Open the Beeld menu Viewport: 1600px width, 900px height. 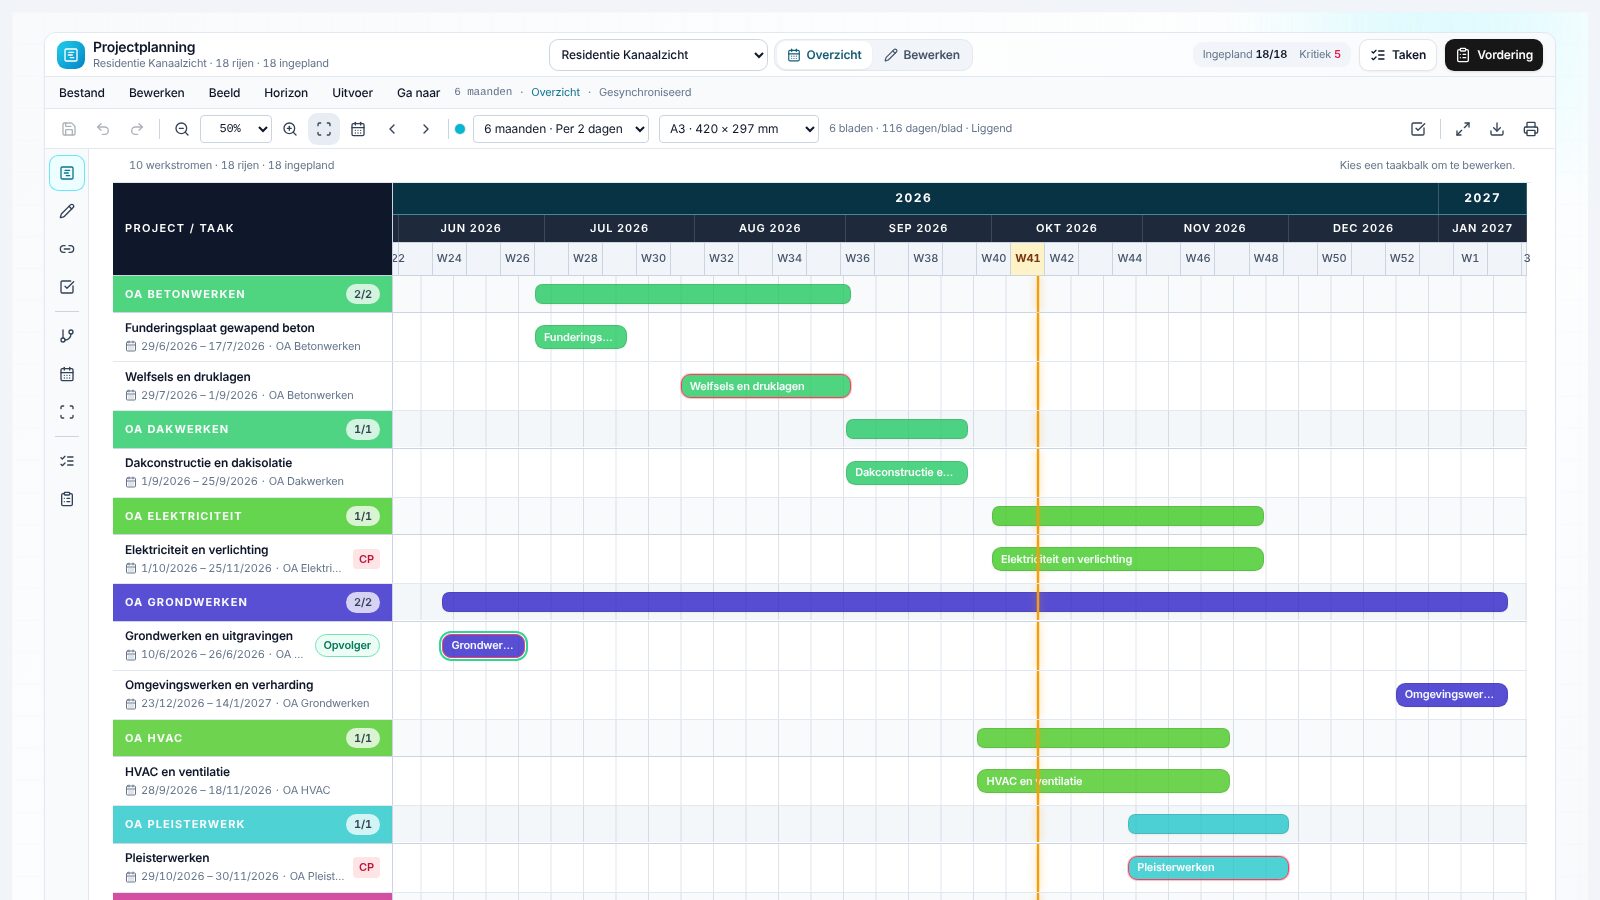click(x=224, y=93)
